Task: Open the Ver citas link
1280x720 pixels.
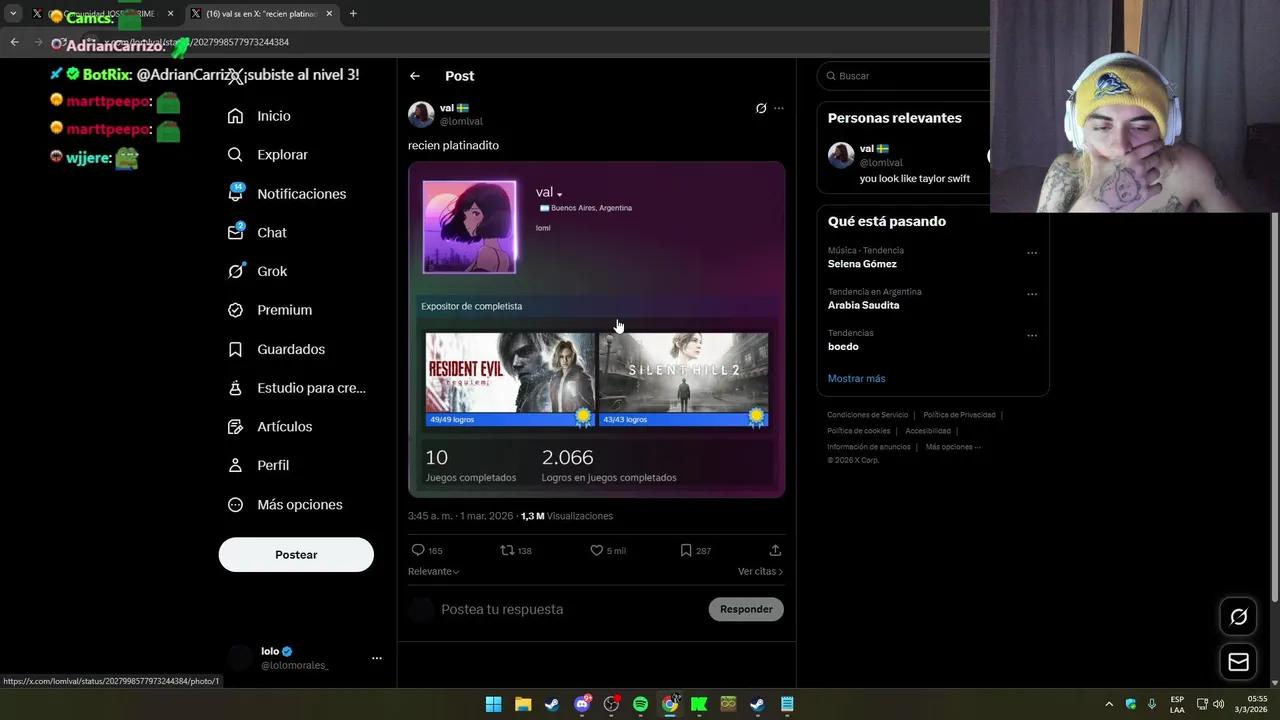Action: click(x=761, y=571)
